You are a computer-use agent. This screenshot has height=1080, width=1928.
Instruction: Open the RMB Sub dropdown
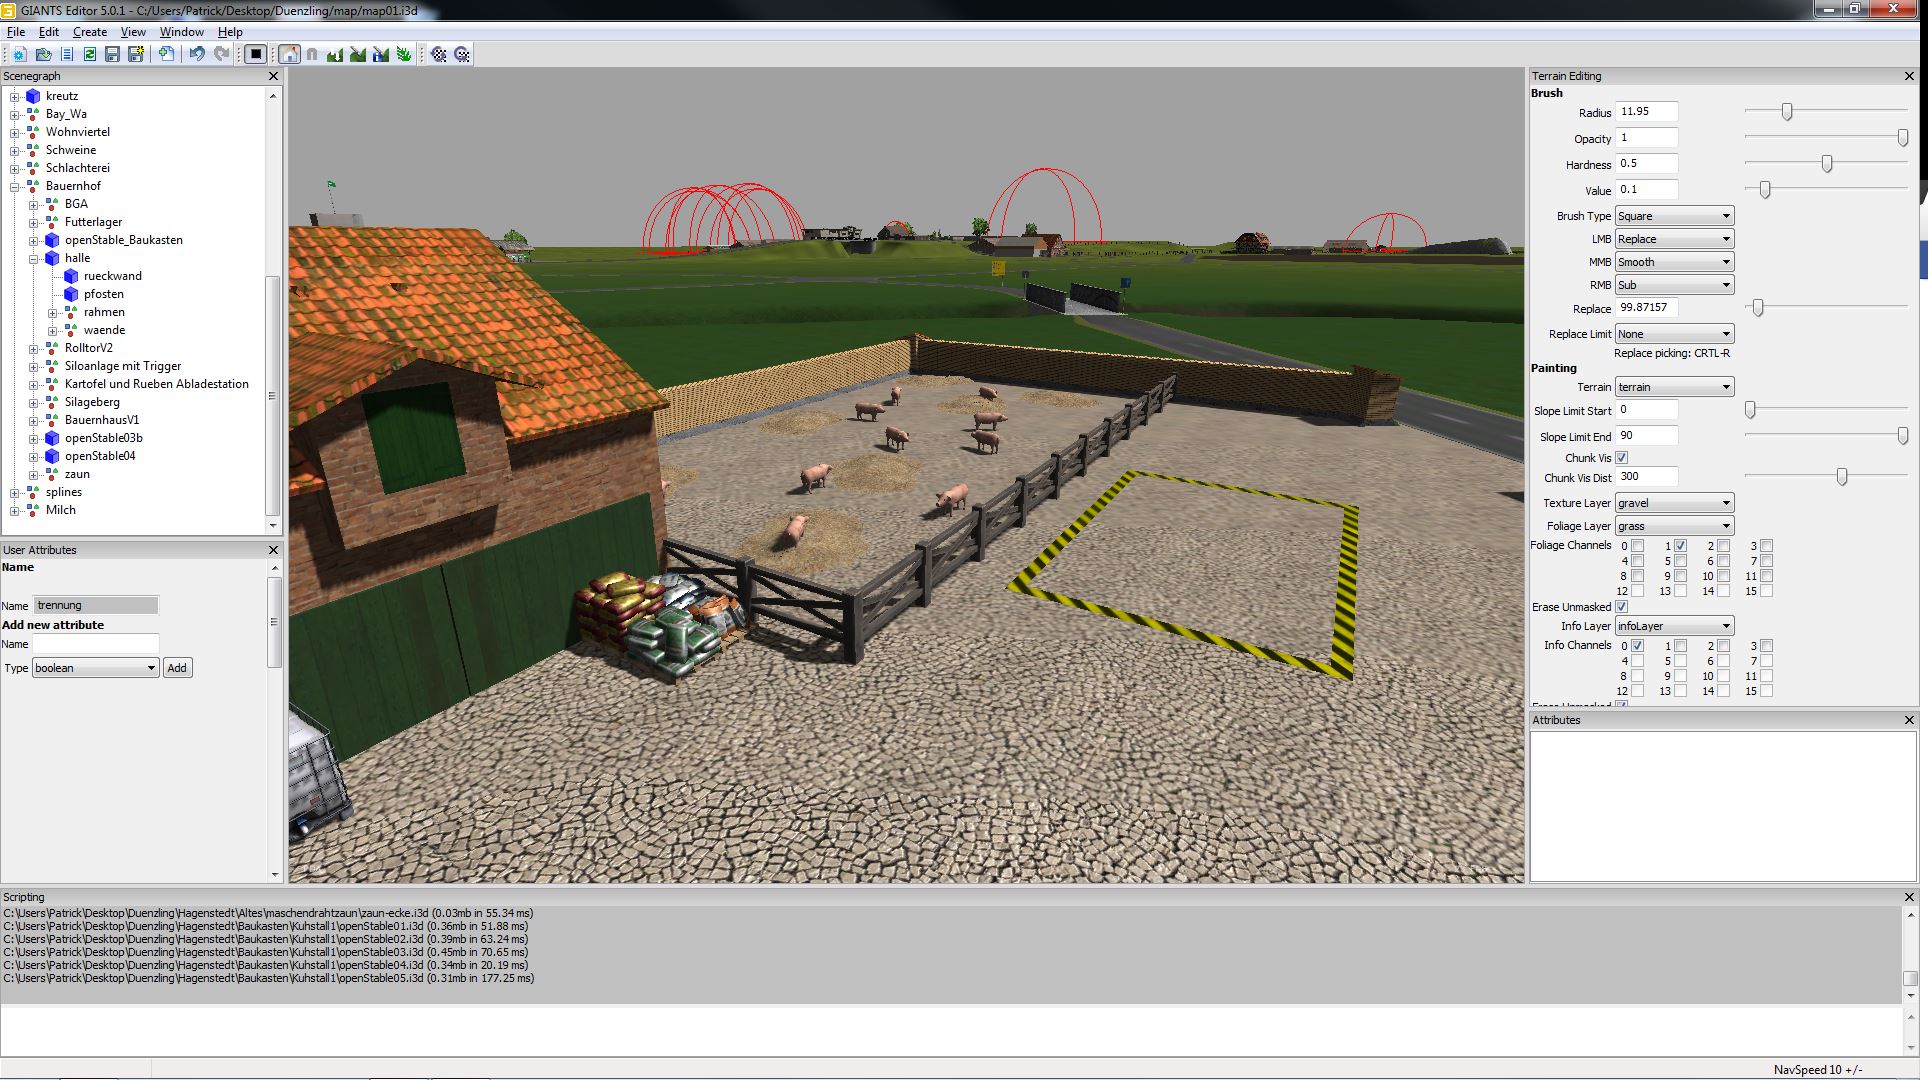point(1674,285)
